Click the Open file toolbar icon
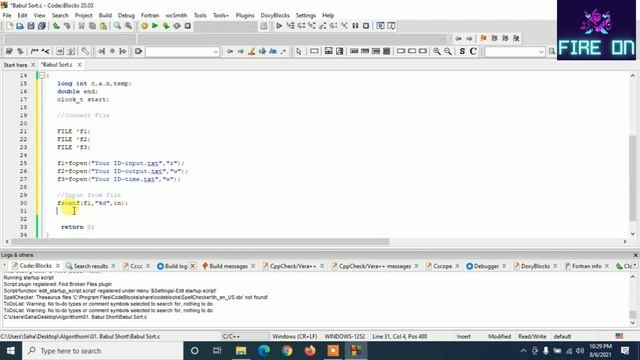The height and width of the screenshot is (360, 640). [20, 26]
